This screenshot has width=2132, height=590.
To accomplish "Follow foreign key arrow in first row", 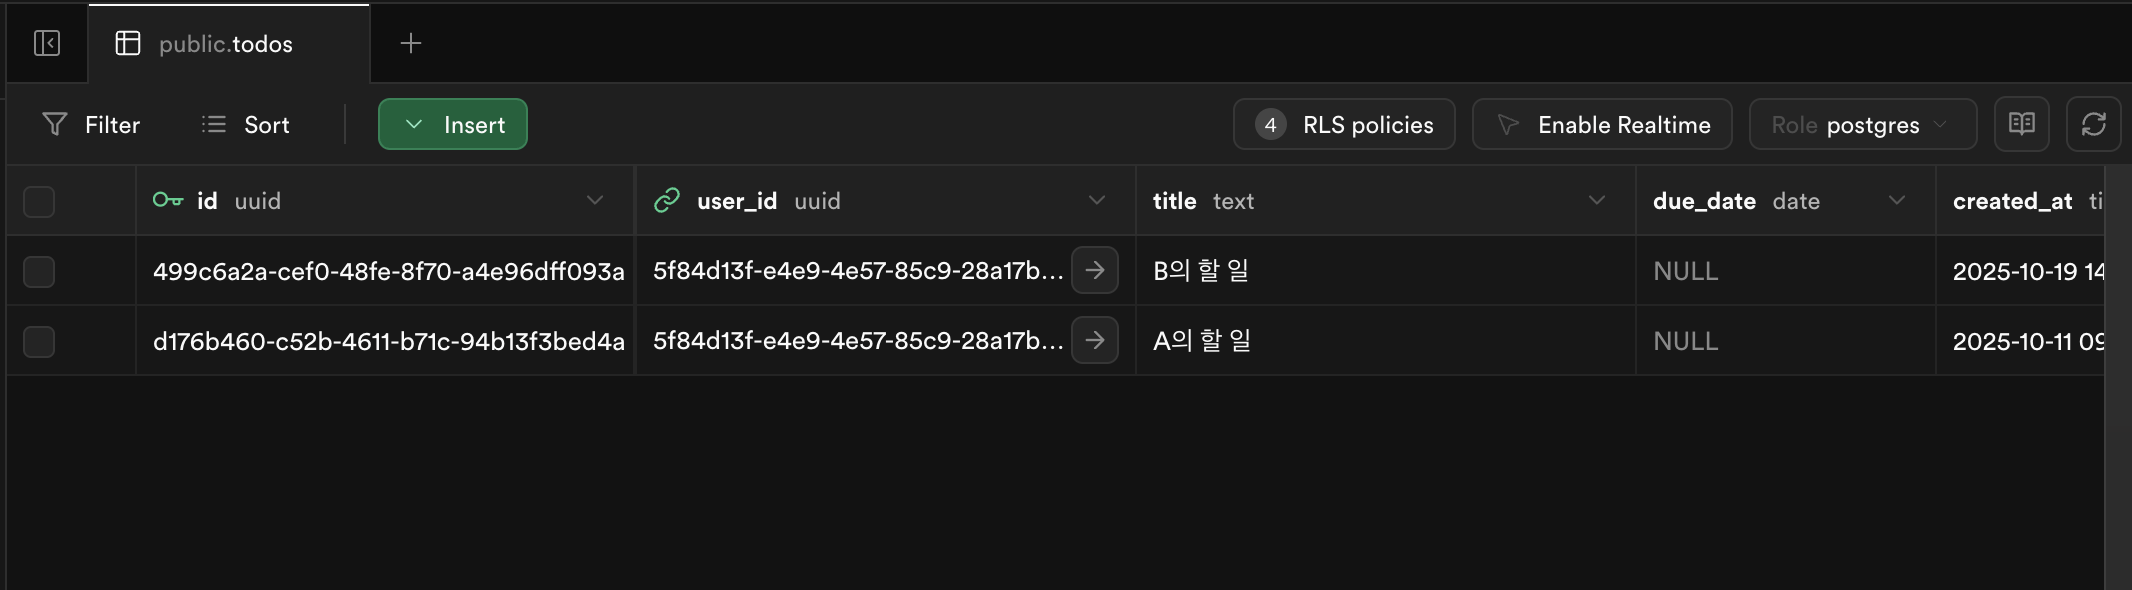I will coord(1095,270).
